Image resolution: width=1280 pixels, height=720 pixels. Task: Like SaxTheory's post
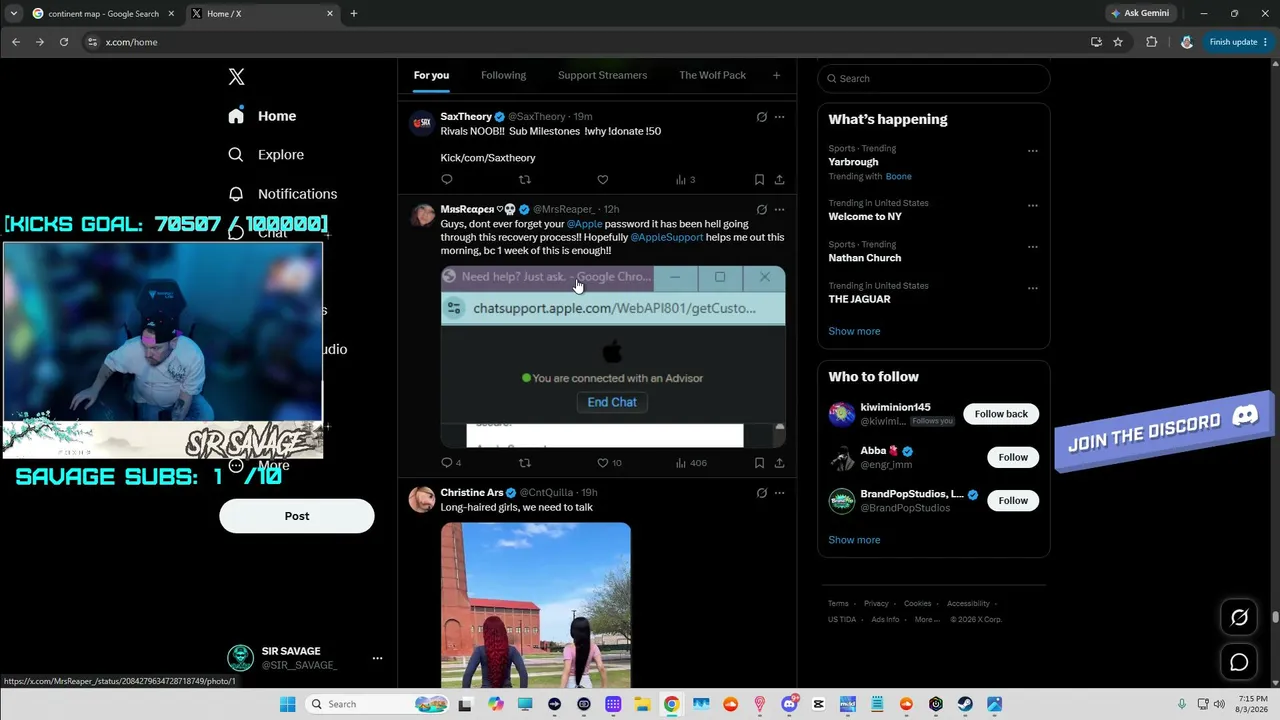tap(602, 180)
